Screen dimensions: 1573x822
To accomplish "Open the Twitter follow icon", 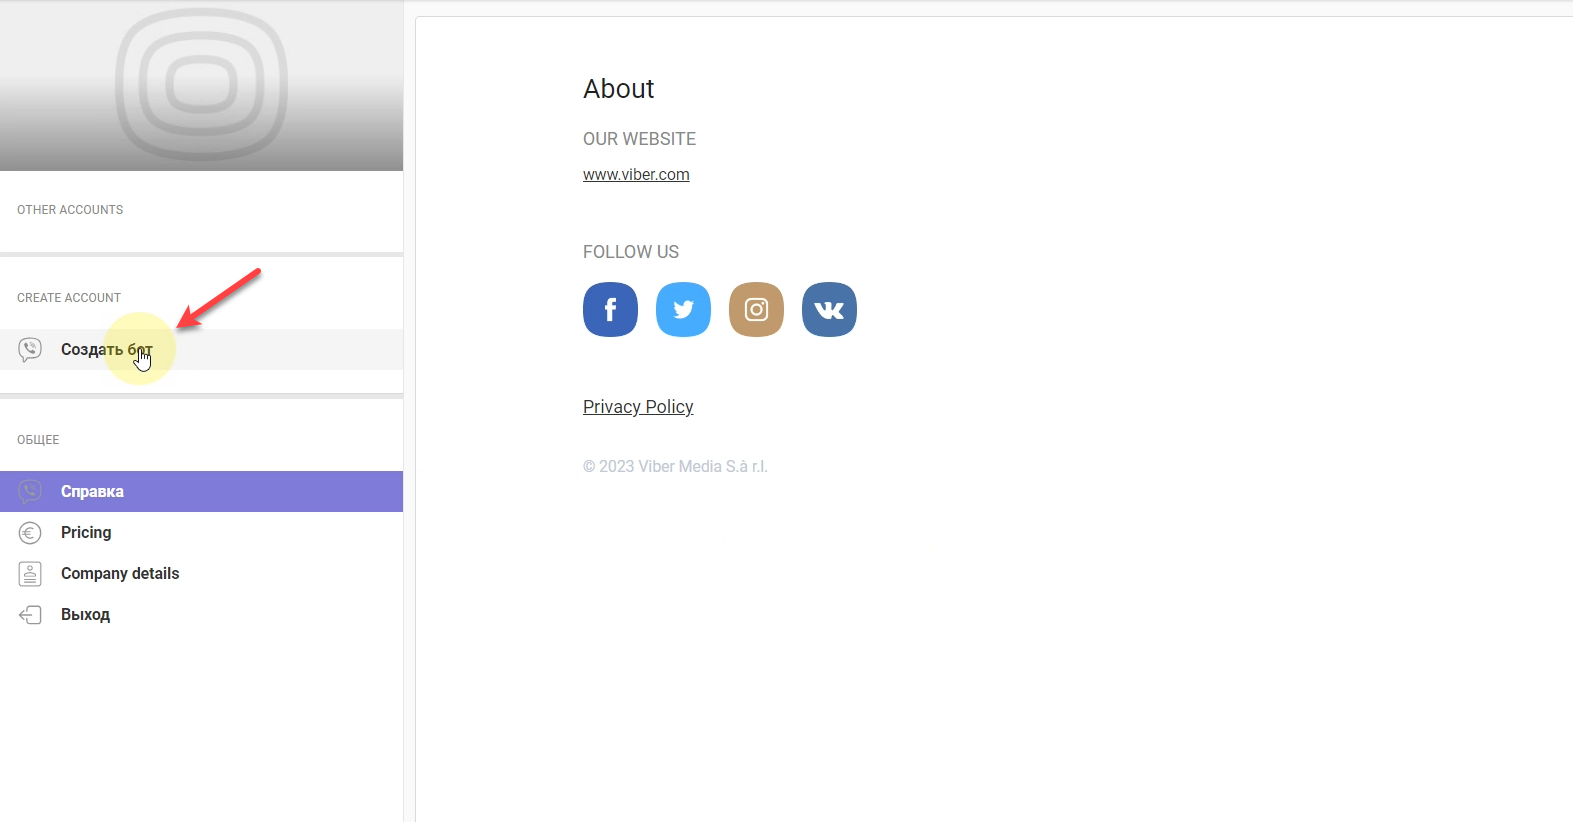I will click(x=683, y=309).
